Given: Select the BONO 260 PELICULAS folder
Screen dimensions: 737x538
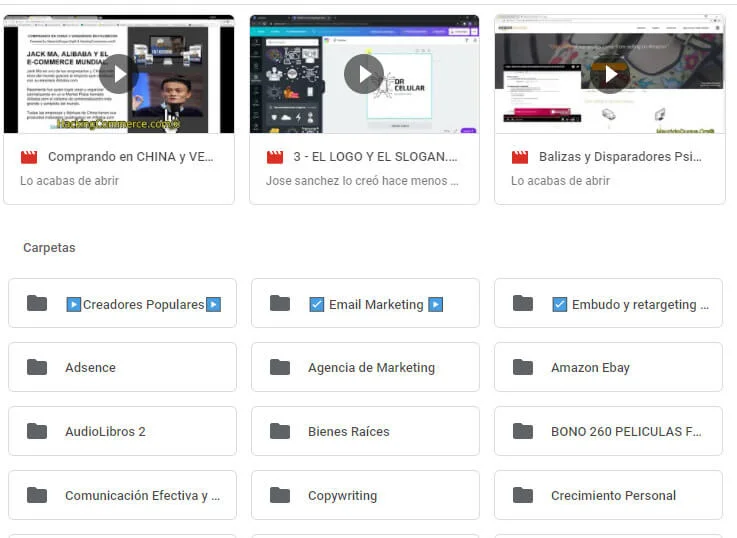Looking at the screenshot, I should tap(625, 431).
